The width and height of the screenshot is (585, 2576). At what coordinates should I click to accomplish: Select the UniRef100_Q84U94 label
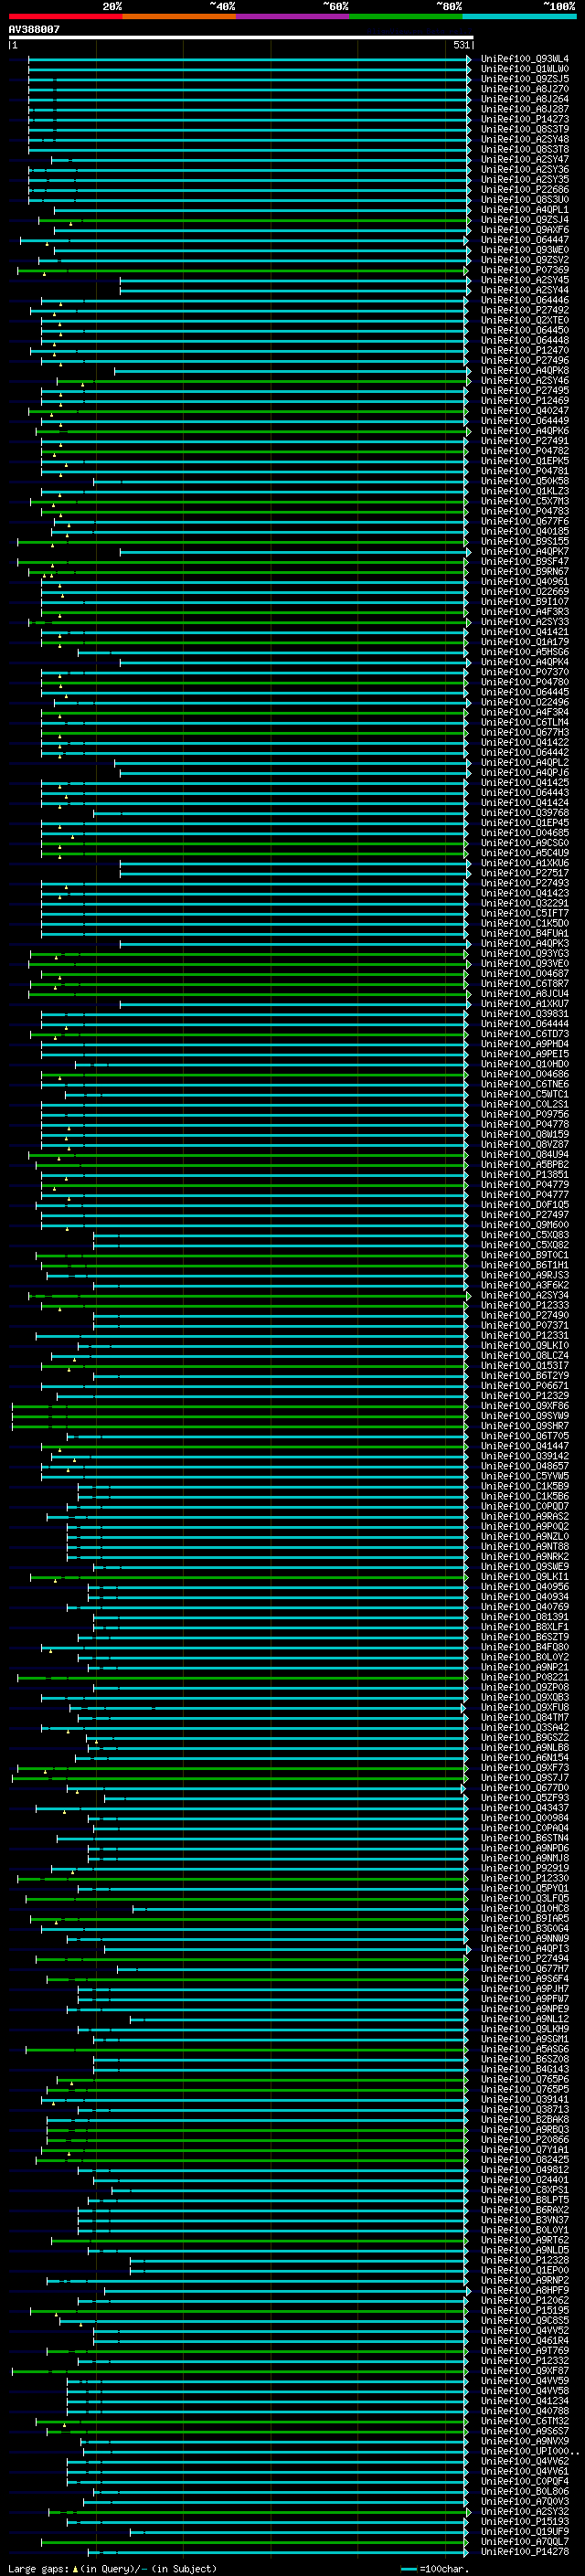tap(525, 1154)
